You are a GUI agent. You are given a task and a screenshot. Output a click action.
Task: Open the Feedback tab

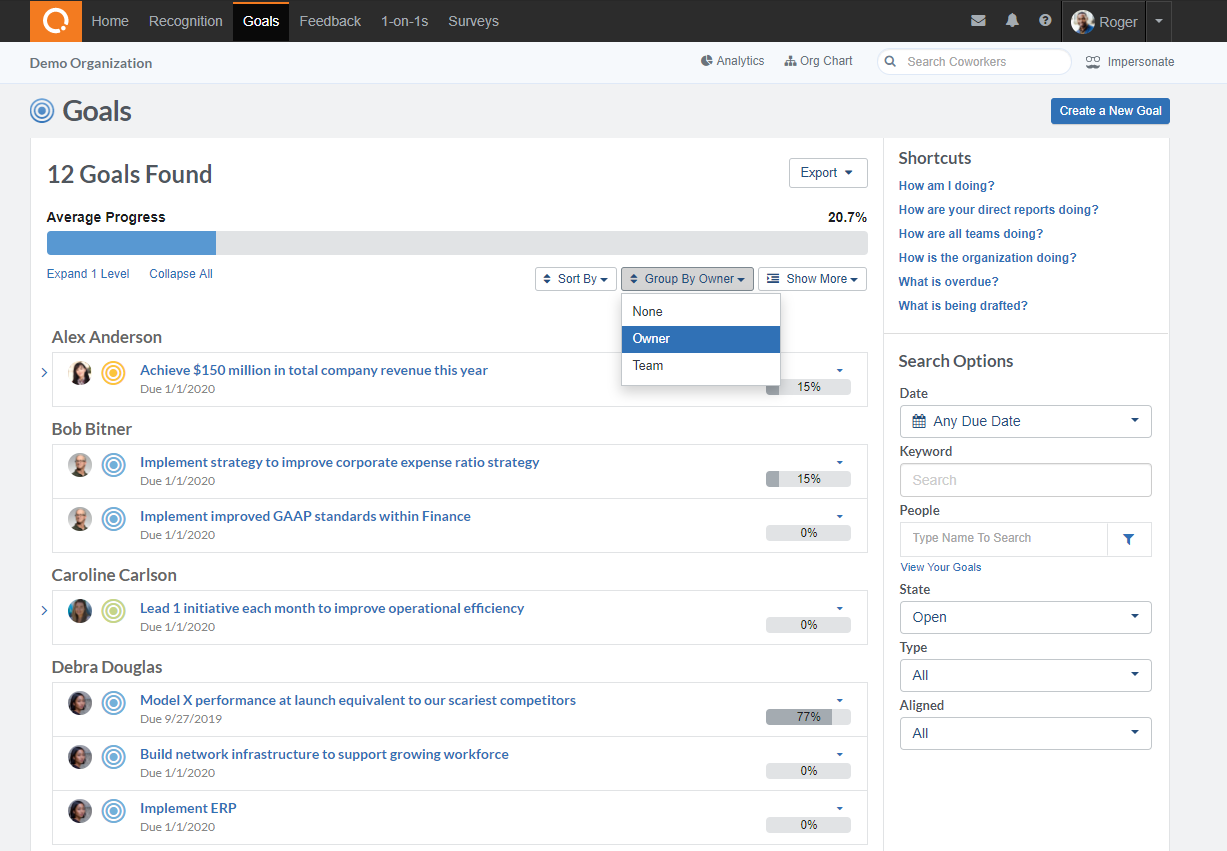[330, 21]
